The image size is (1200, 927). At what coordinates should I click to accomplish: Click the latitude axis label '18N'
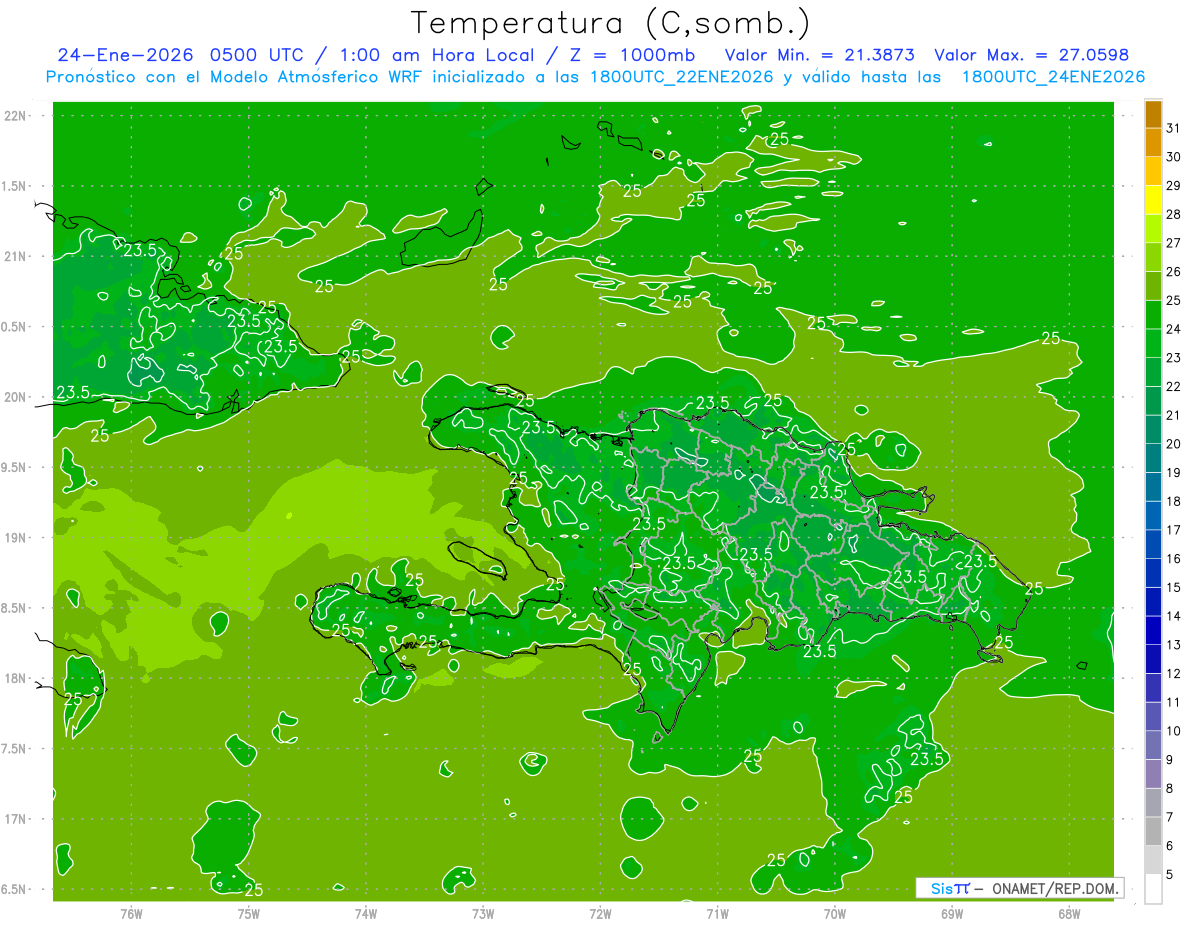tap(15, 679)
